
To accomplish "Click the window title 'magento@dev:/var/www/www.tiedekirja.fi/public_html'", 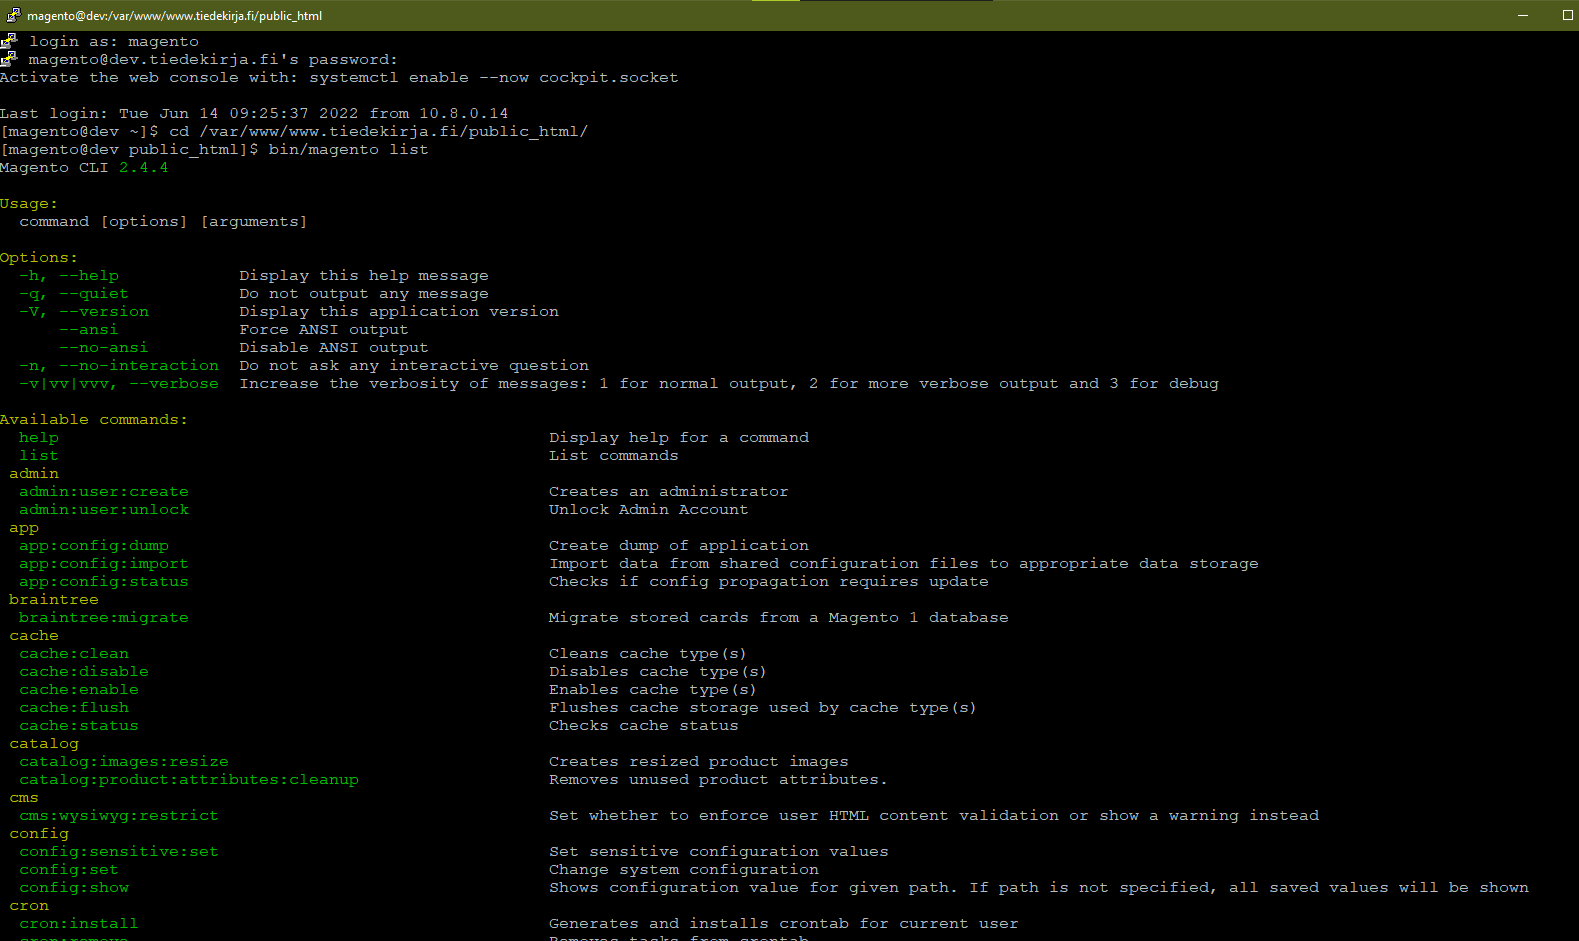I will (x=175, y=16).
